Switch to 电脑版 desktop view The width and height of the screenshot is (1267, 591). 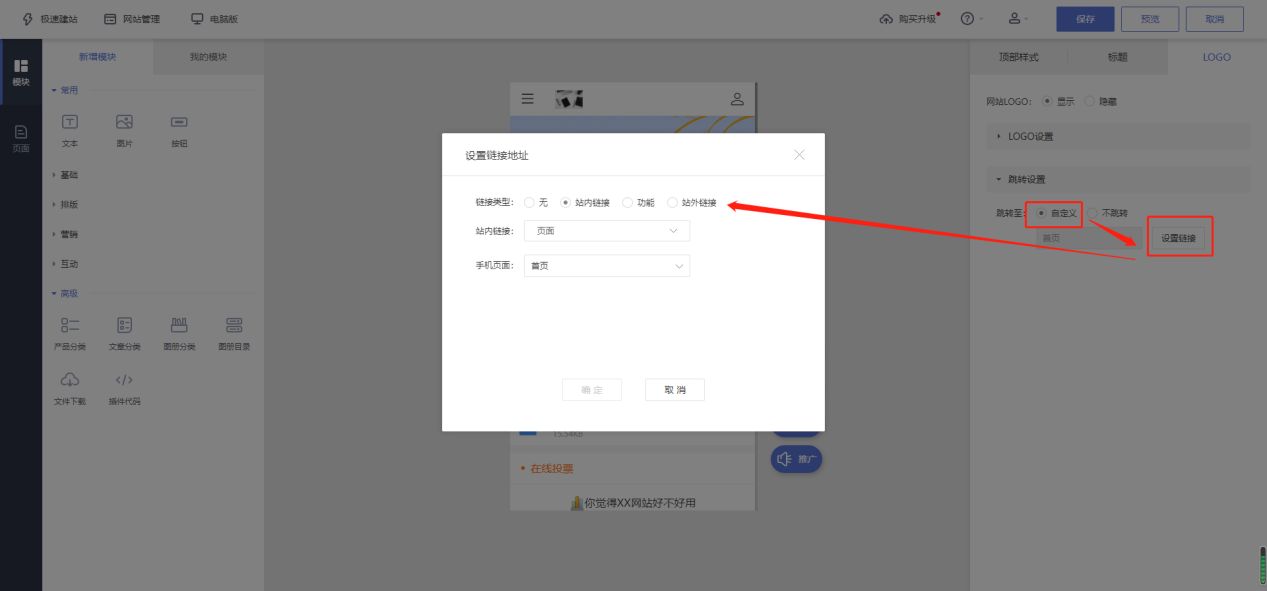214,19
